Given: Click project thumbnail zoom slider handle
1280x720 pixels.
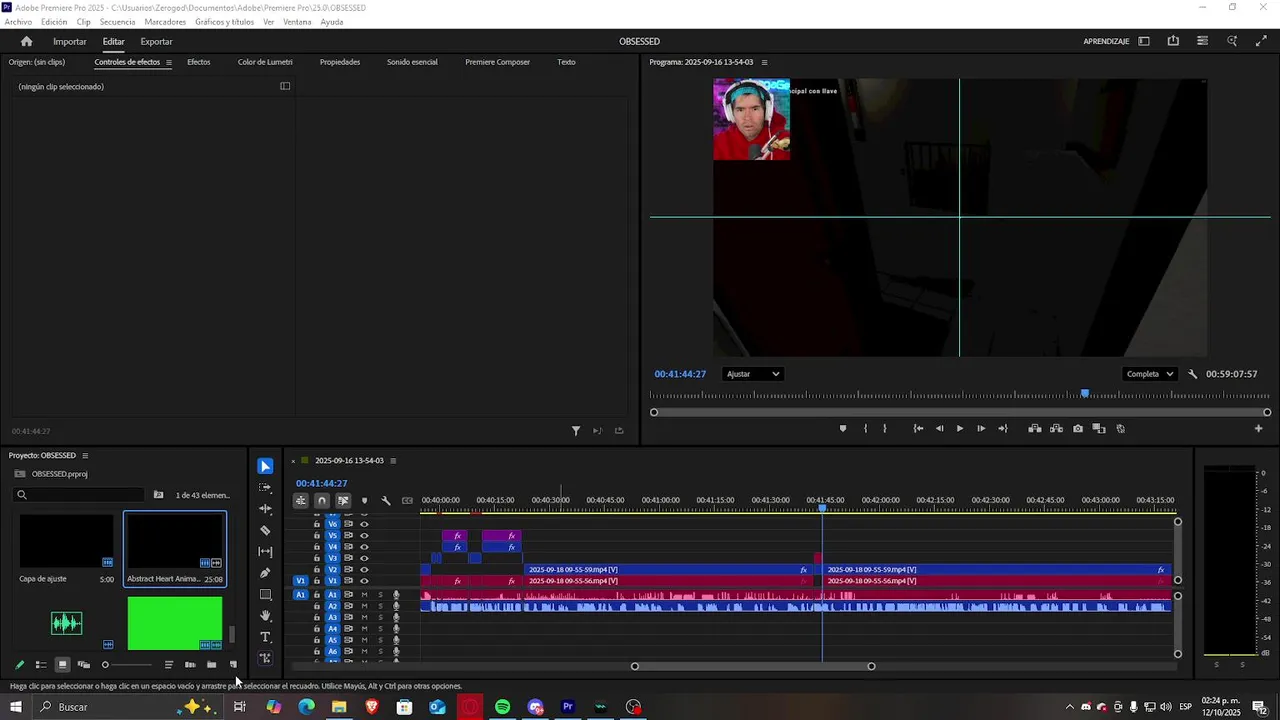Looking at the screenshot, I should tap(105, 664).
